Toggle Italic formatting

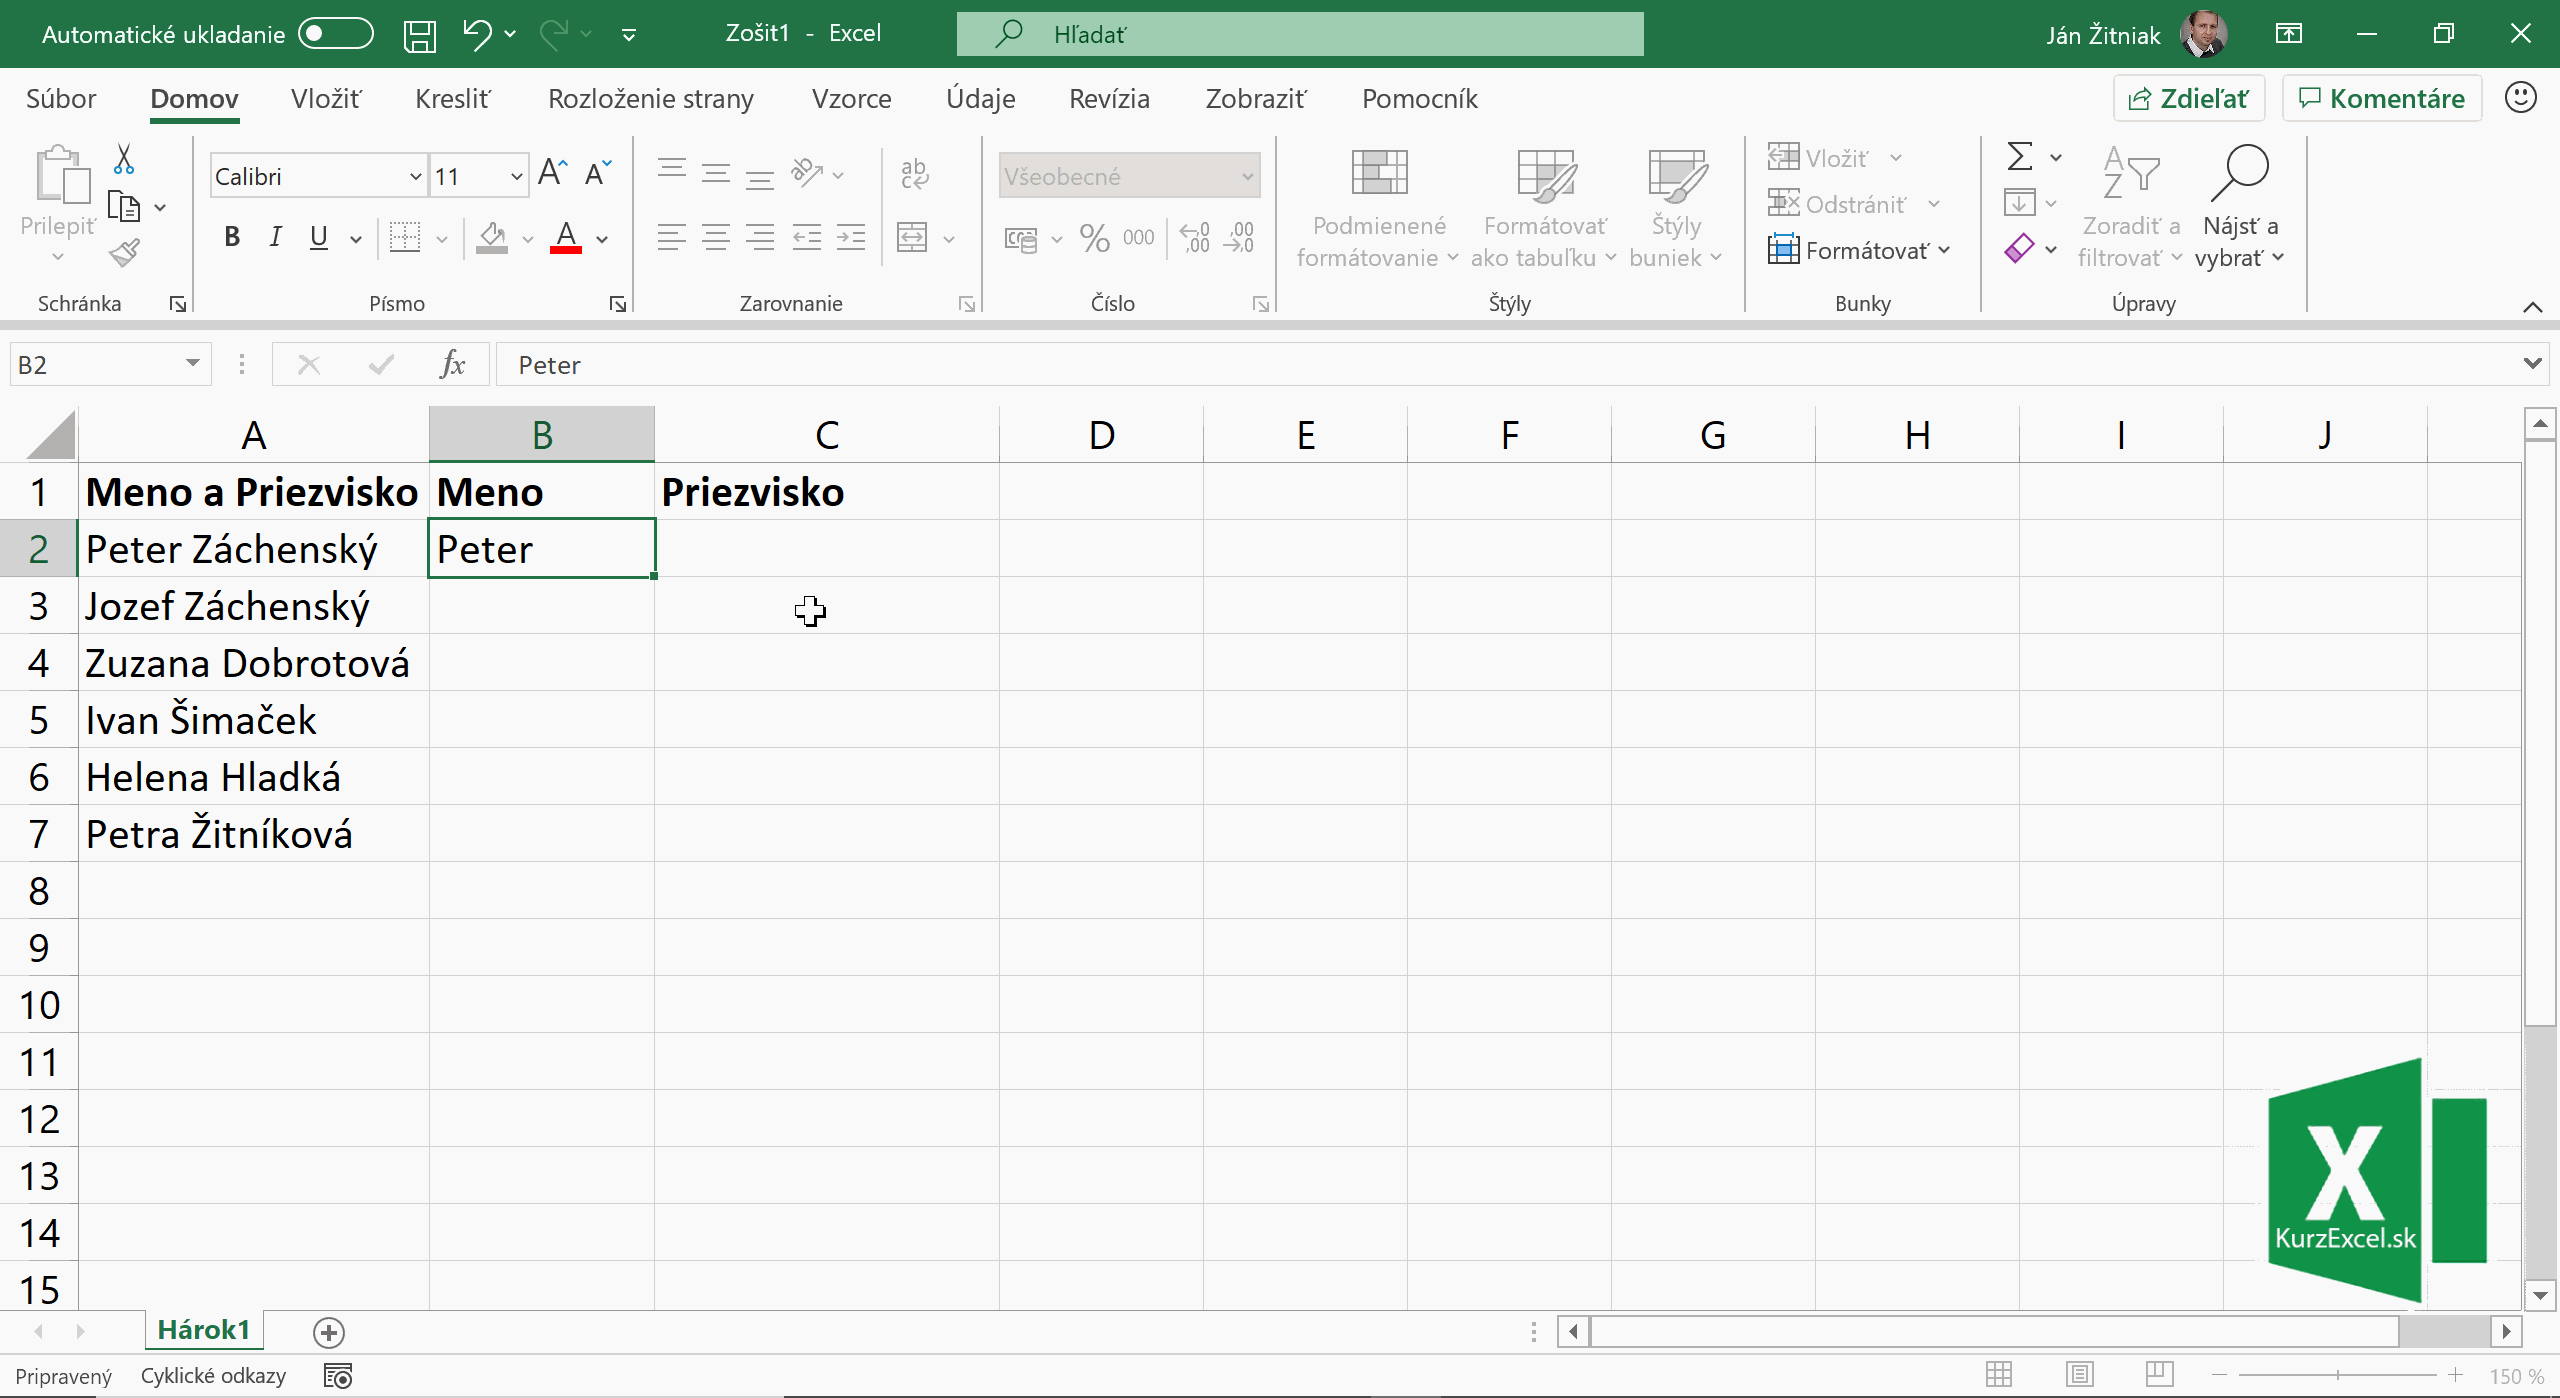point(275,237)
